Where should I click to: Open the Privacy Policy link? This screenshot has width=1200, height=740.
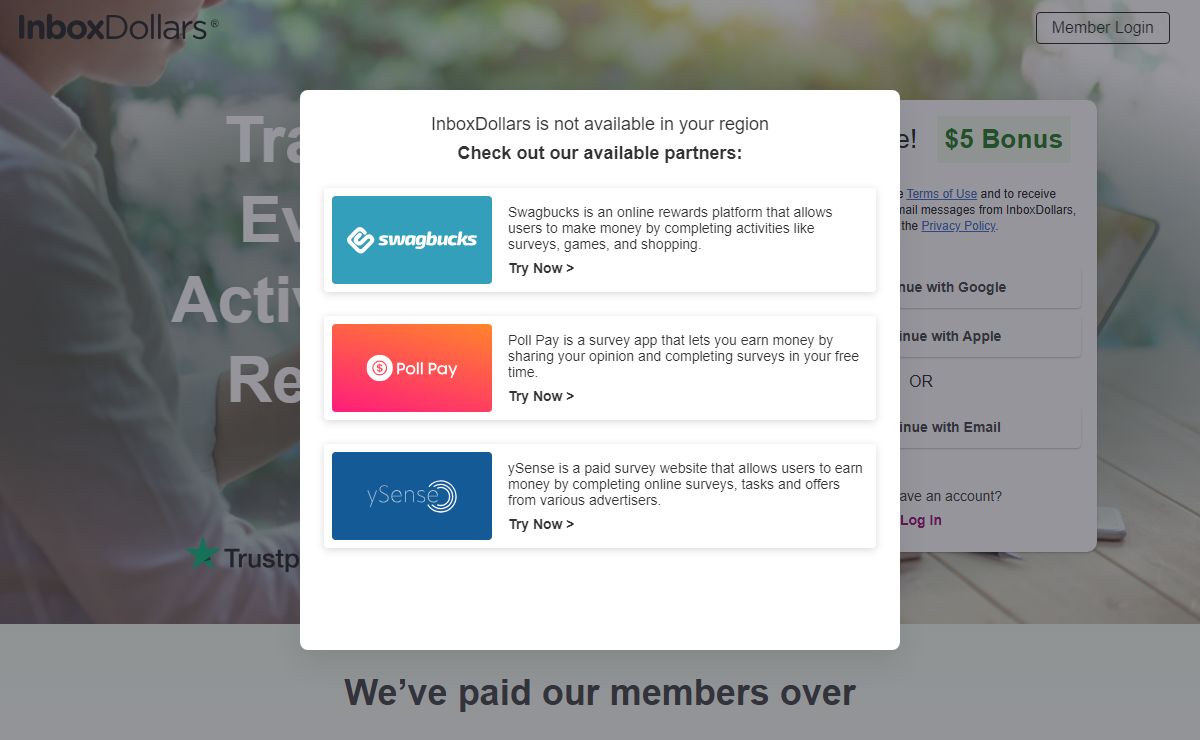point(958,226)
